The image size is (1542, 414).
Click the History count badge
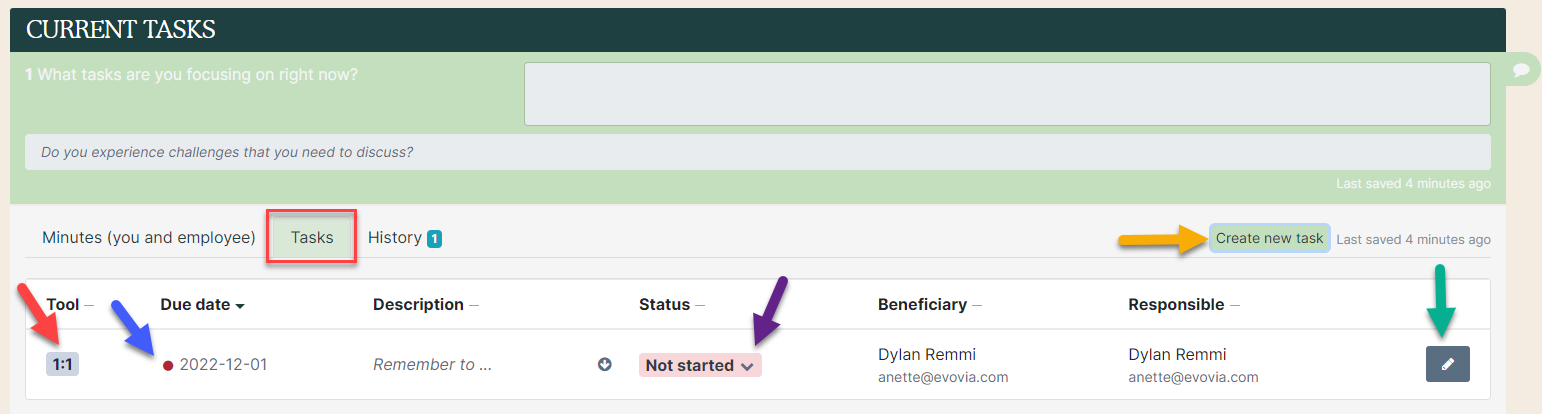434,238
